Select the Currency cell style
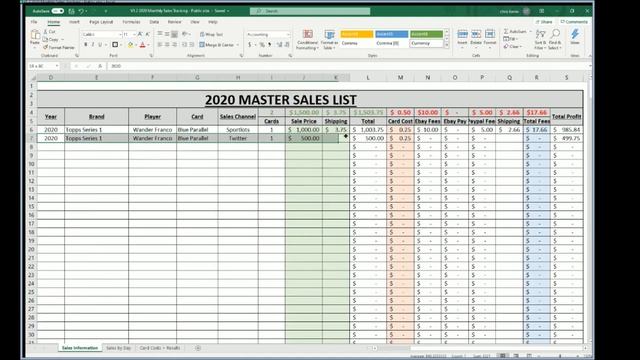Image resolution: width=640 pixels, height=360 pixels. coord(426,43)
